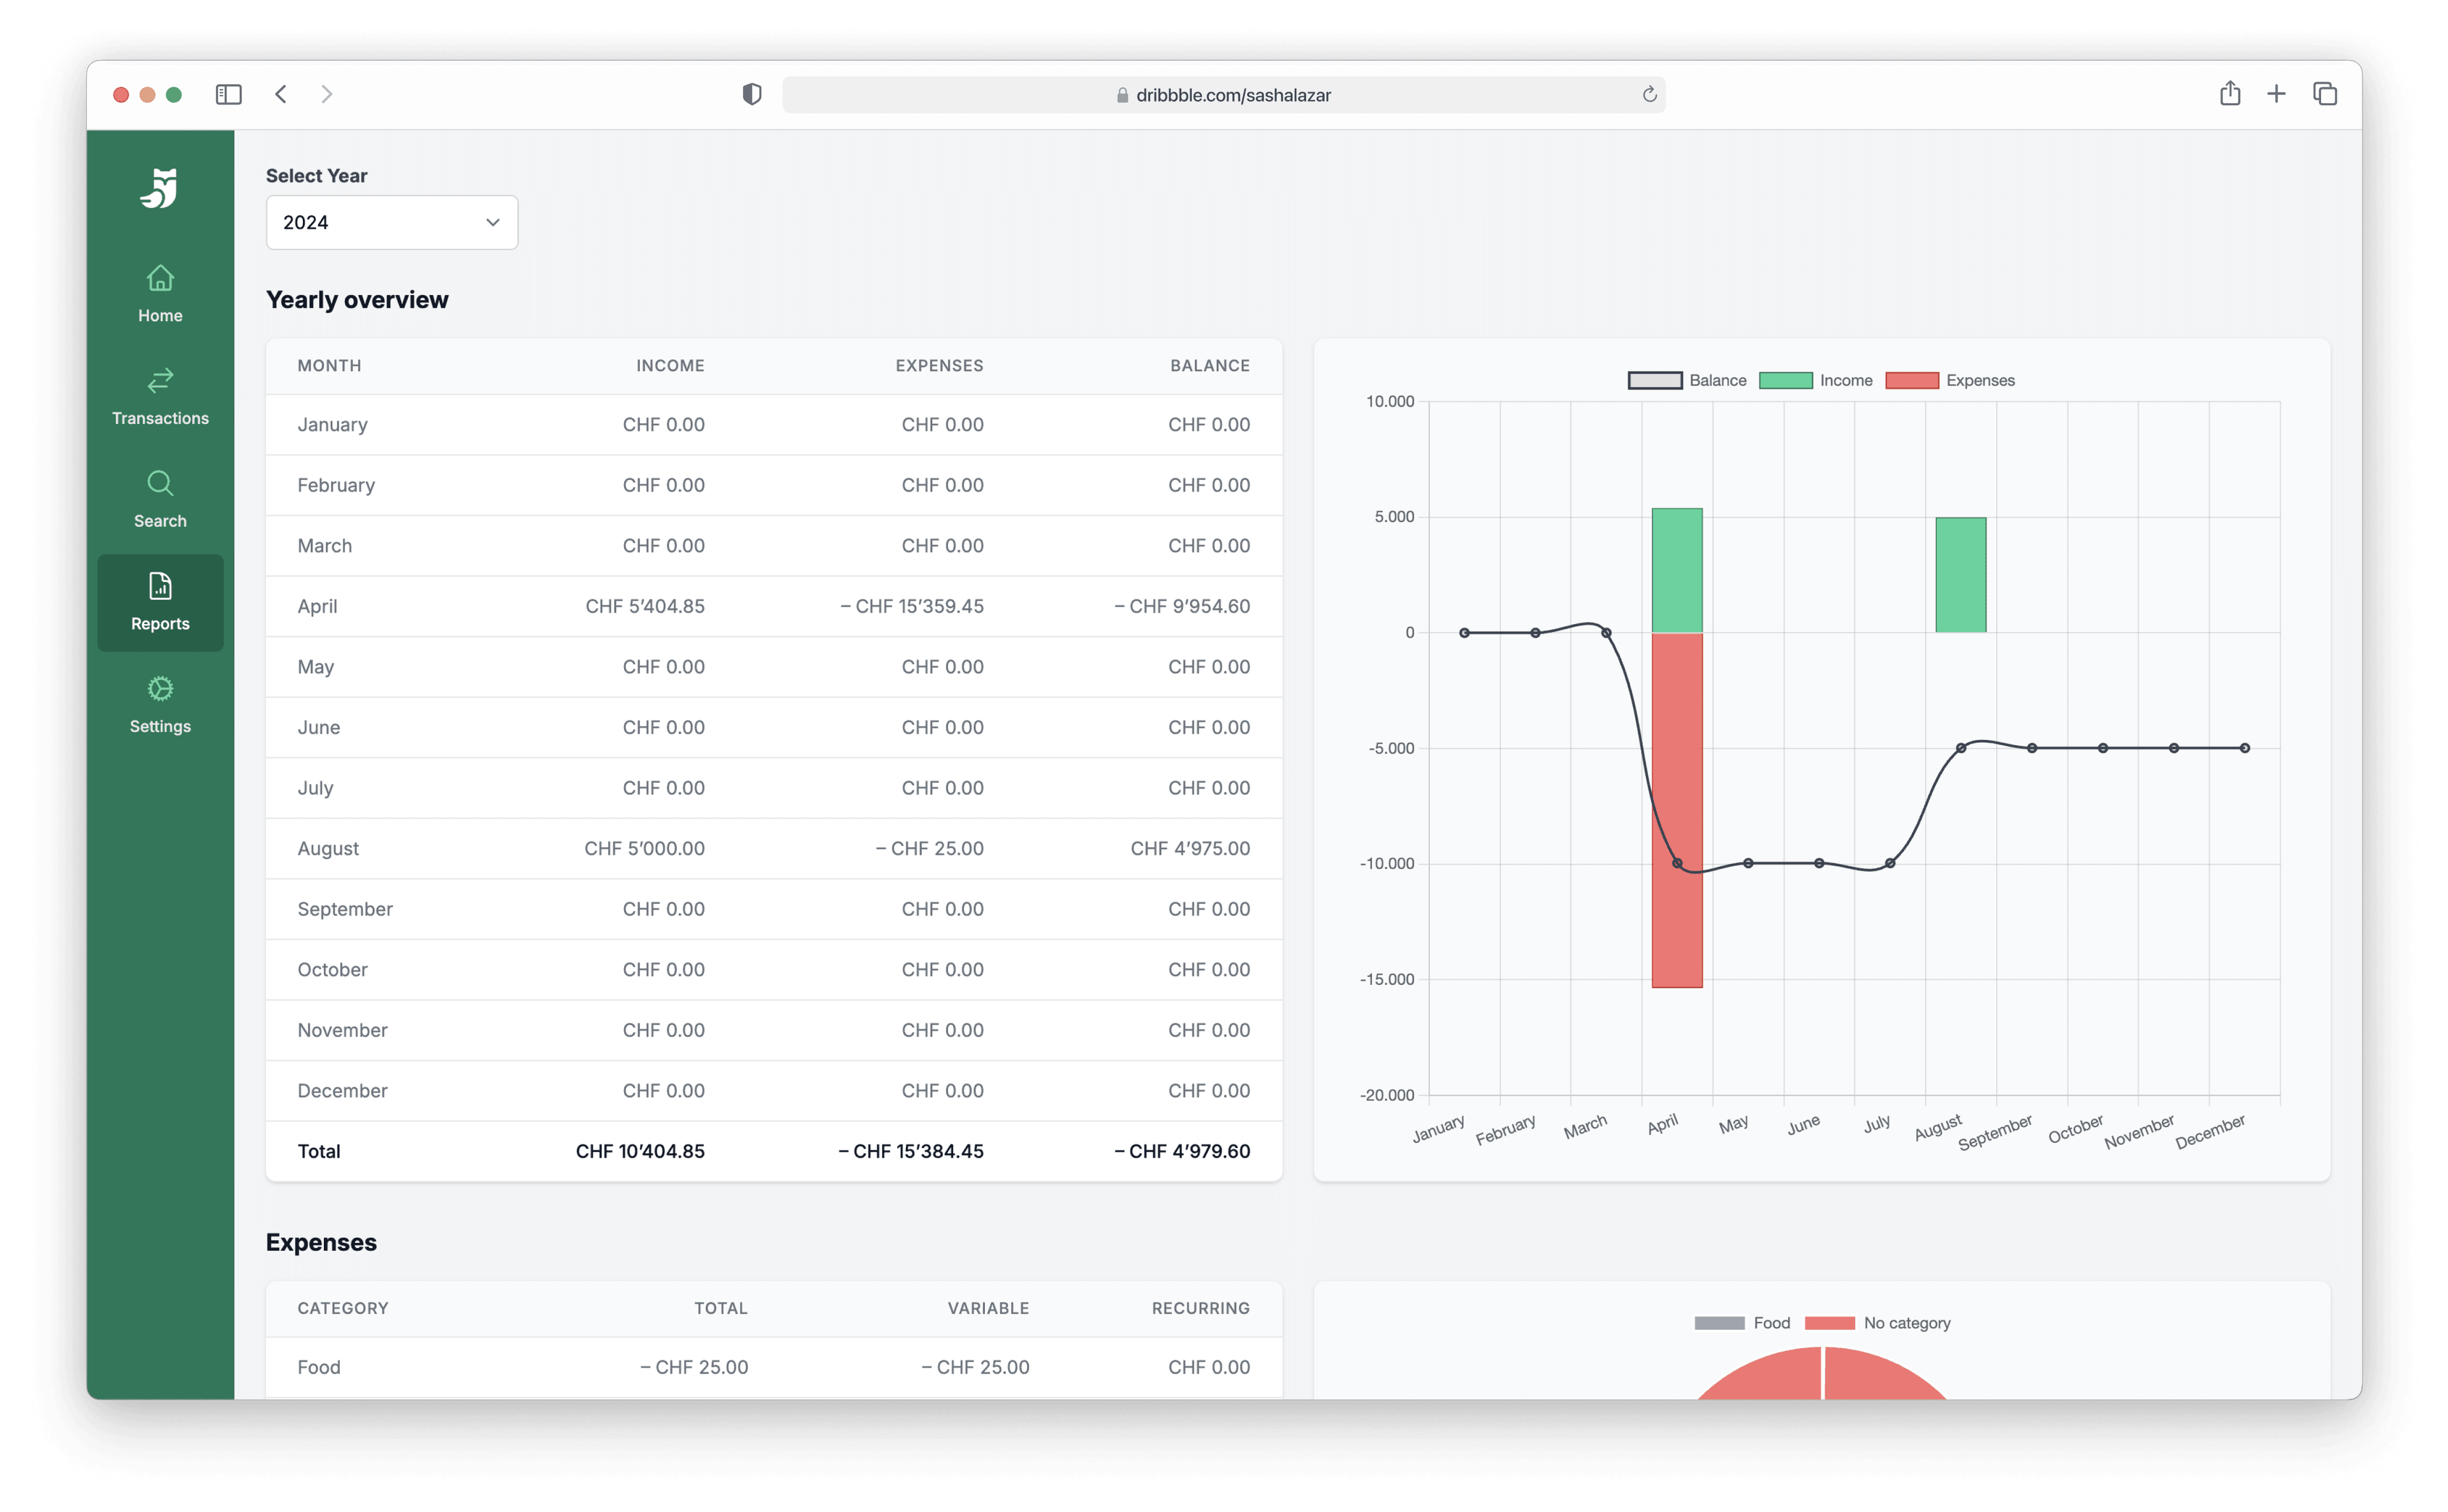
Task: Toggle the Income legend in the chart
Action: (x=1816, y=380)
